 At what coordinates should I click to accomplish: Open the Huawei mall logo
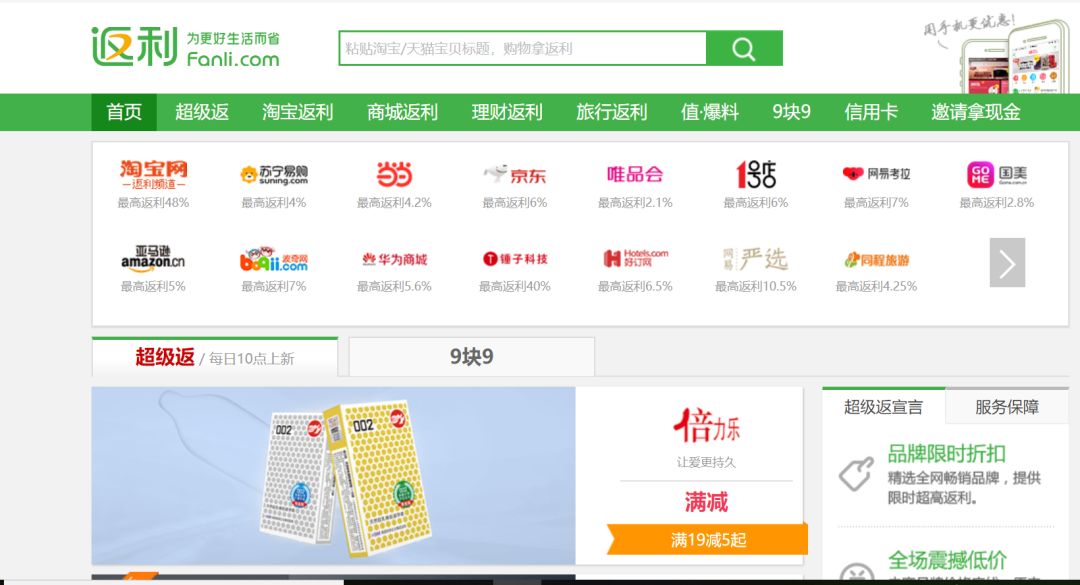[394, 259]
